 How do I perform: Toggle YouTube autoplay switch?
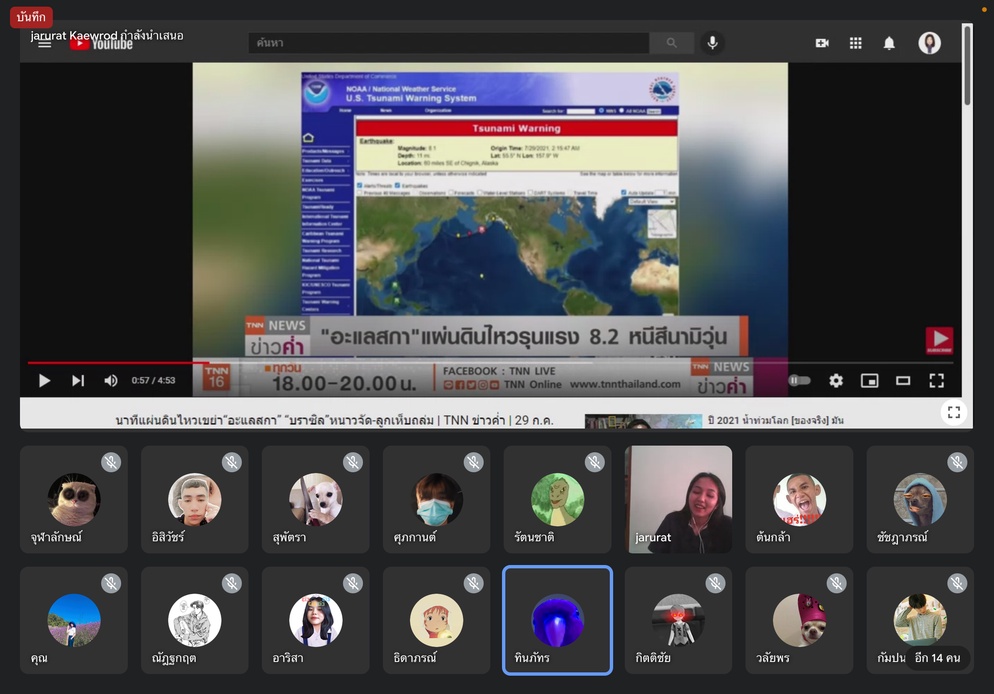pyautogui.click(x=799, y=380)
